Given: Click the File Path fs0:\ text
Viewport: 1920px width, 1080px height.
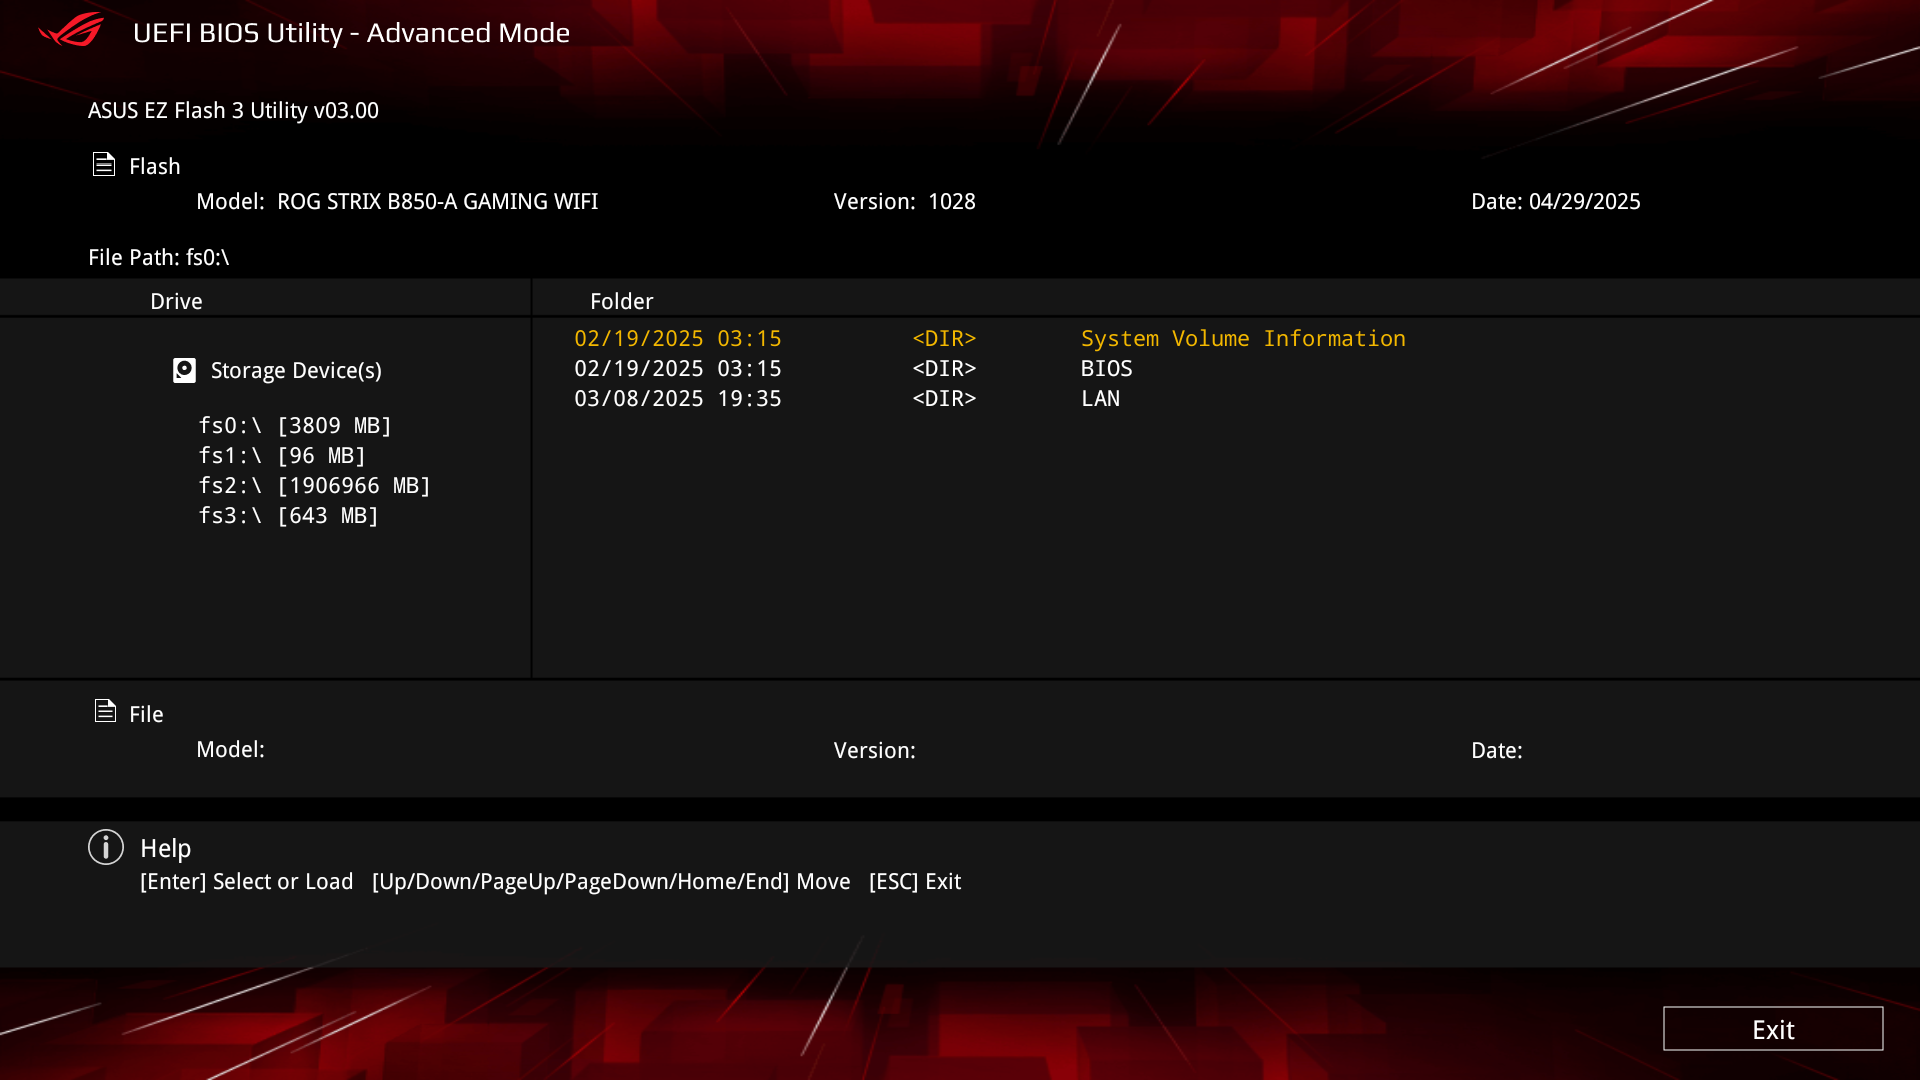Looking at the screenshot, I should (x=159, y=257).
